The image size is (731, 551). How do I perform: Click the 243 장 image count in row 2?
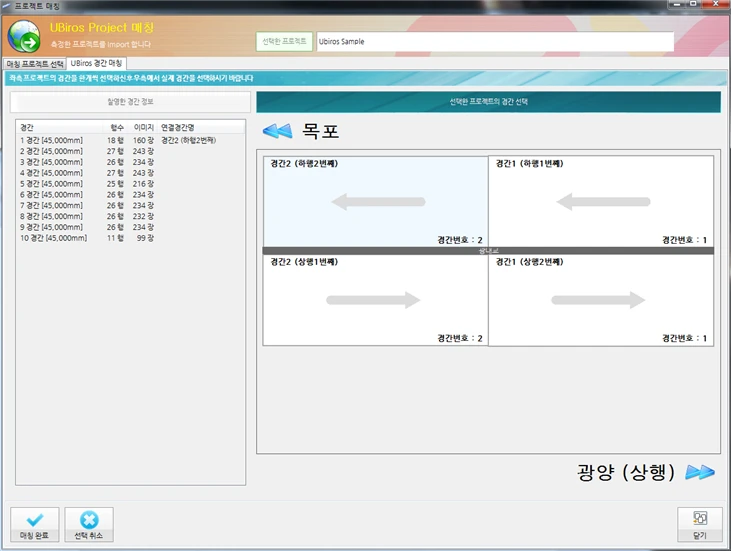pos(143,151)
